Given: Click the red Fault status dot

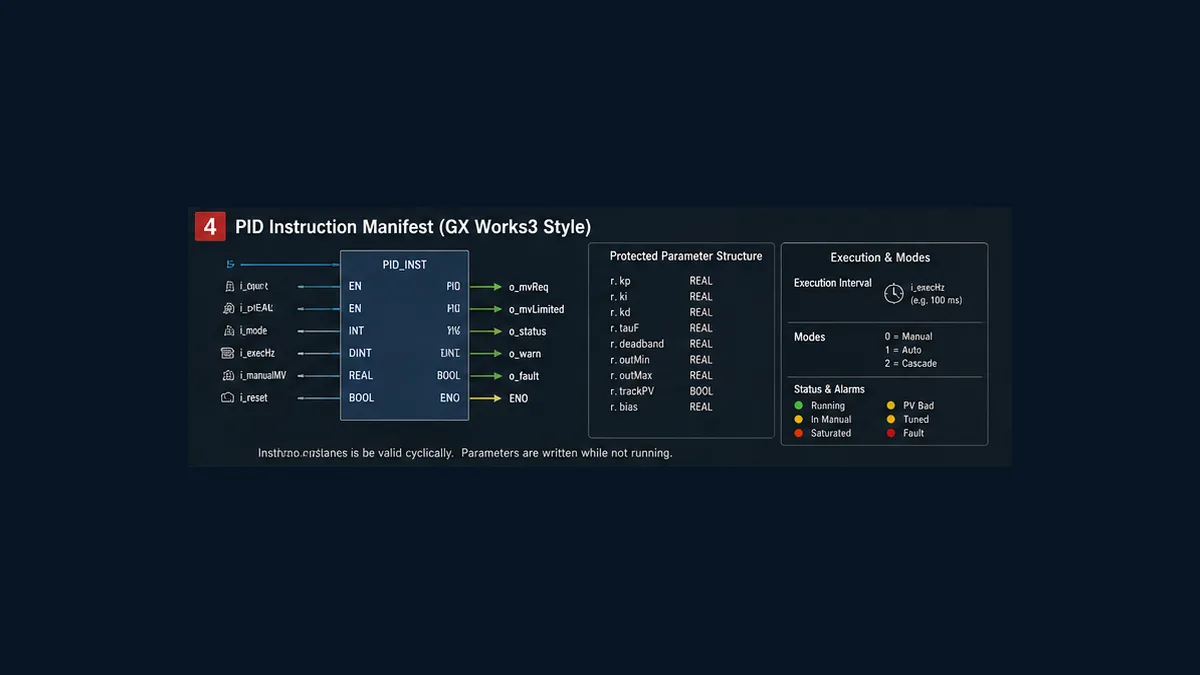Looking at the screenshot, I should click(892, 433).
